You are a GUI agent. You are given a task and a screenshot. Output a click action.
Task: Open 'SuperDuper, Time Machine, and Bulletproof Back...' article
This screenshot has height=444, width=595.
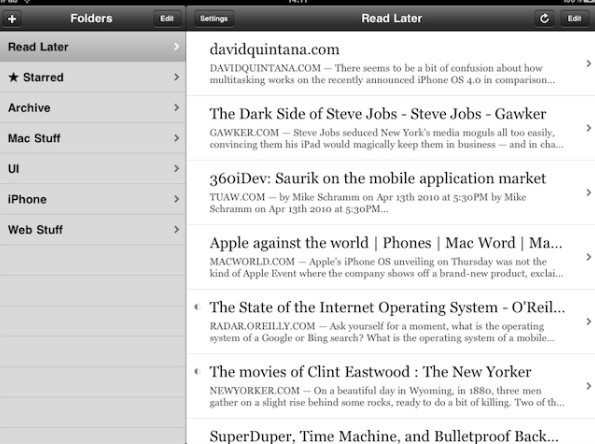pos(384,436)
